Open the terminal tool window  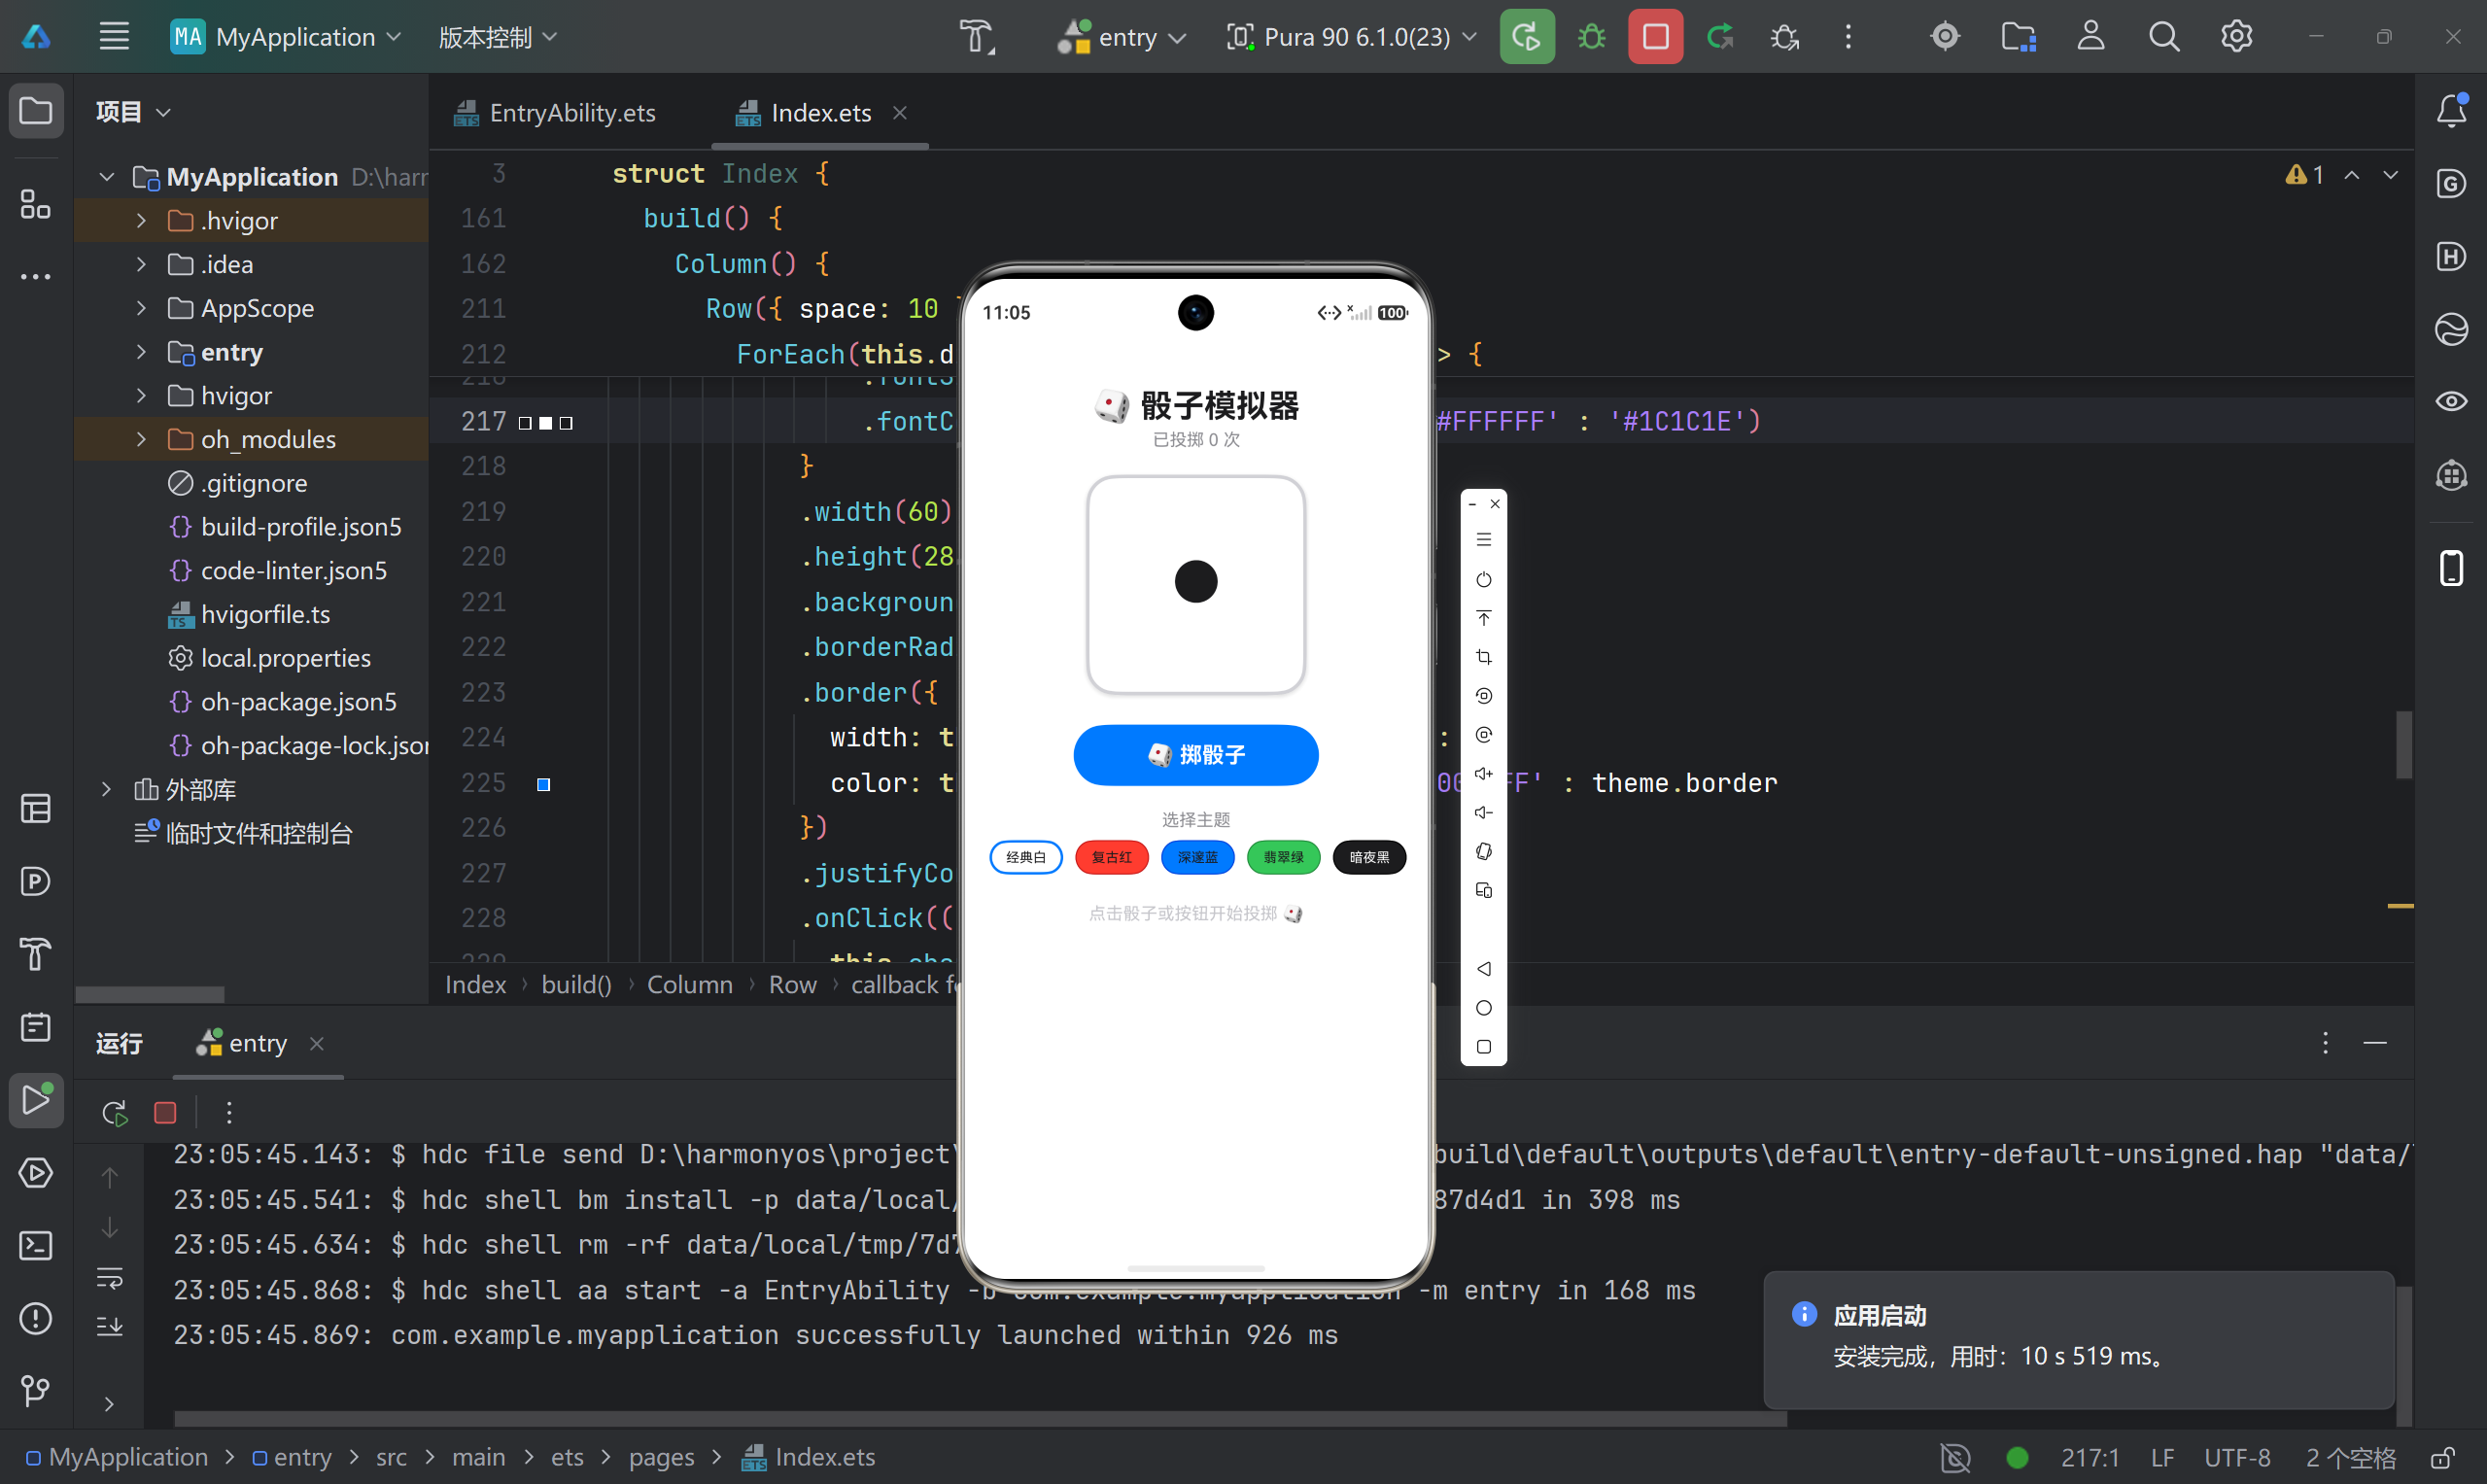(x=36, y=1245)
